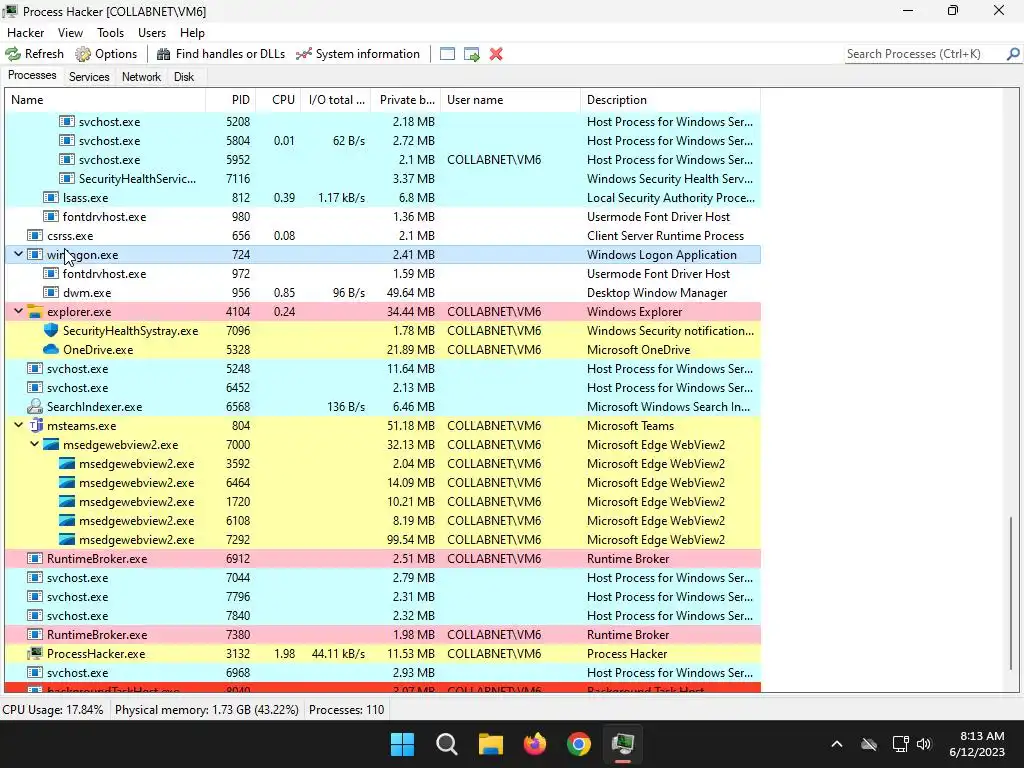Select svchost.exe PID 5248 row
Screen dimensions: 1024x768
click(383, 368)
